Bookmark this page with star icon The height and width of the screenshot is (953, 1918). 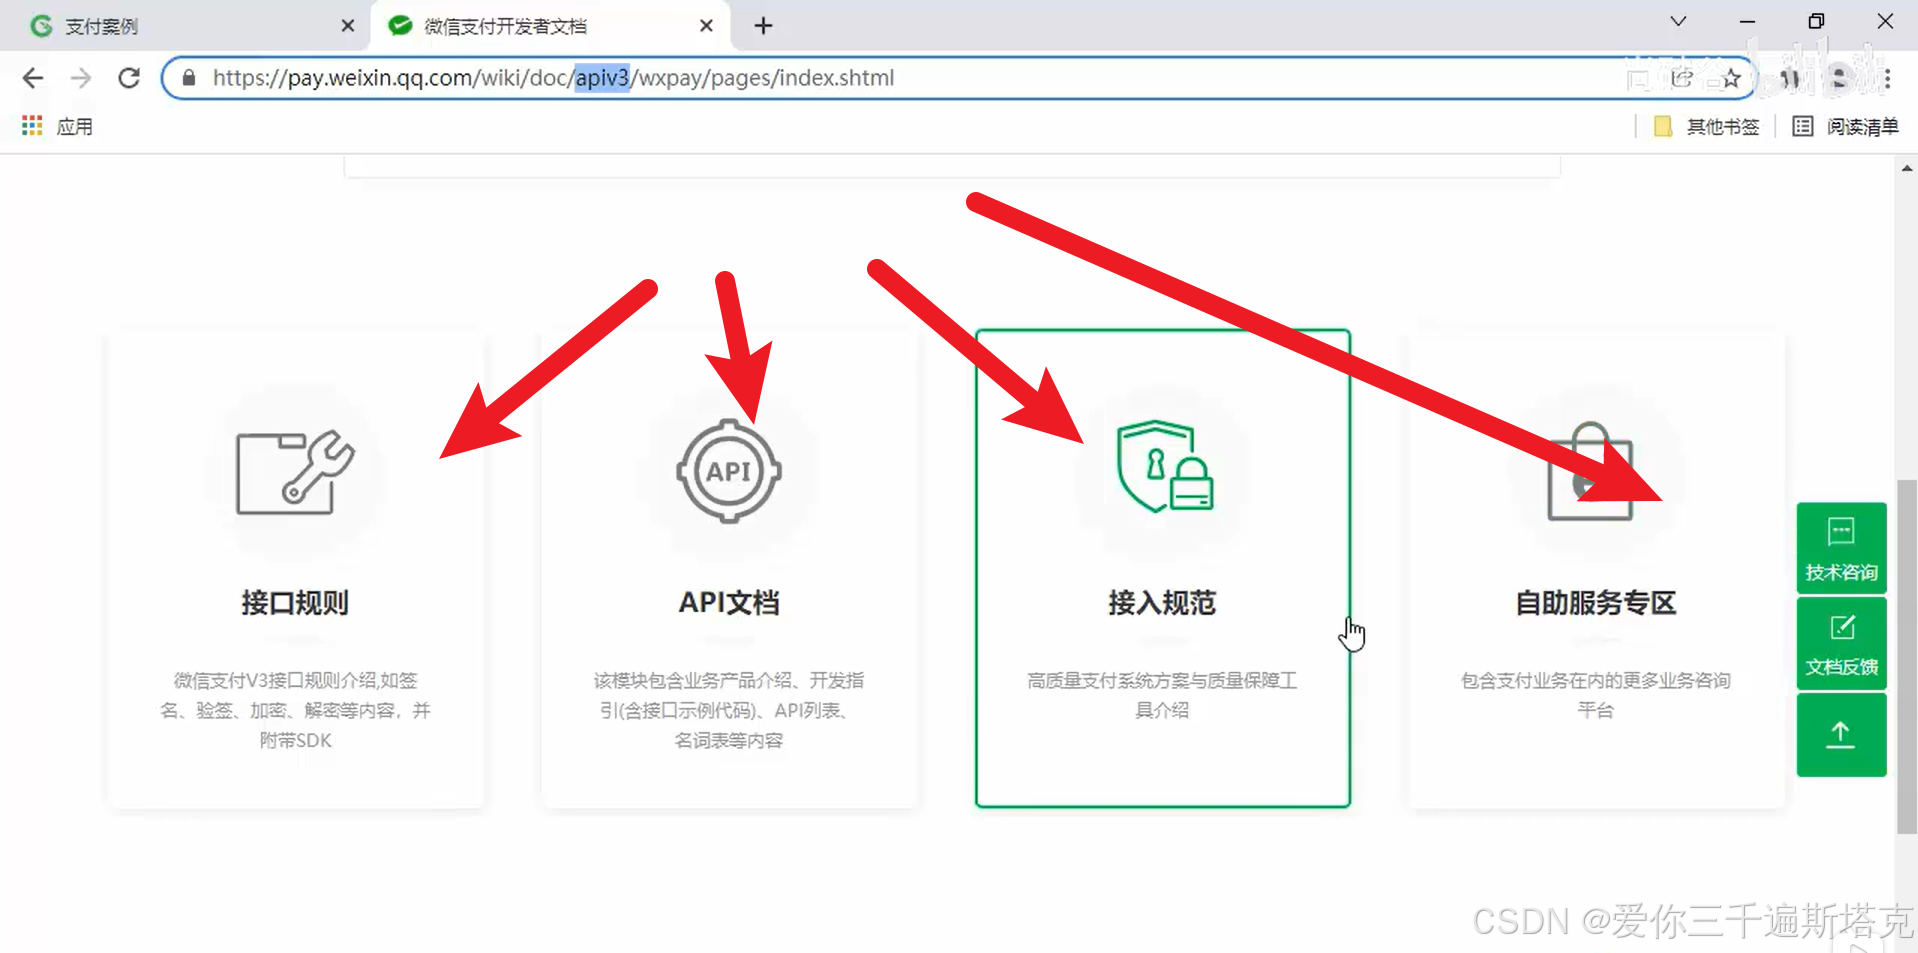point(1732,78)
